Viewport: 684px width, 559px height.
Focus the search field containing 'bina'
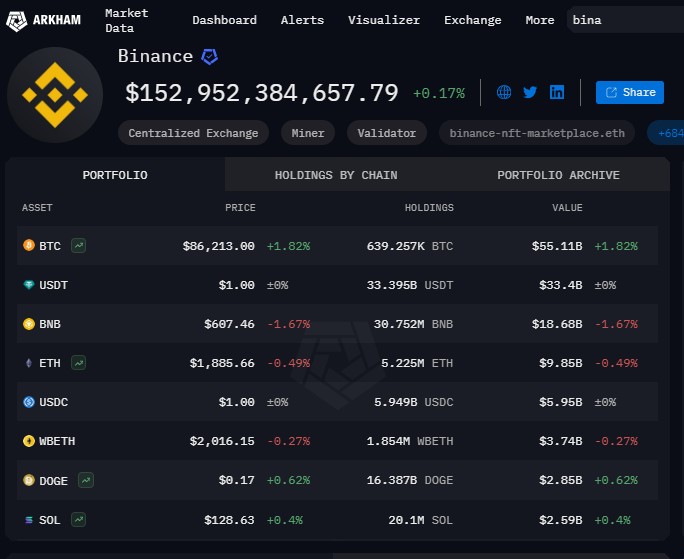tap(625, 20)
